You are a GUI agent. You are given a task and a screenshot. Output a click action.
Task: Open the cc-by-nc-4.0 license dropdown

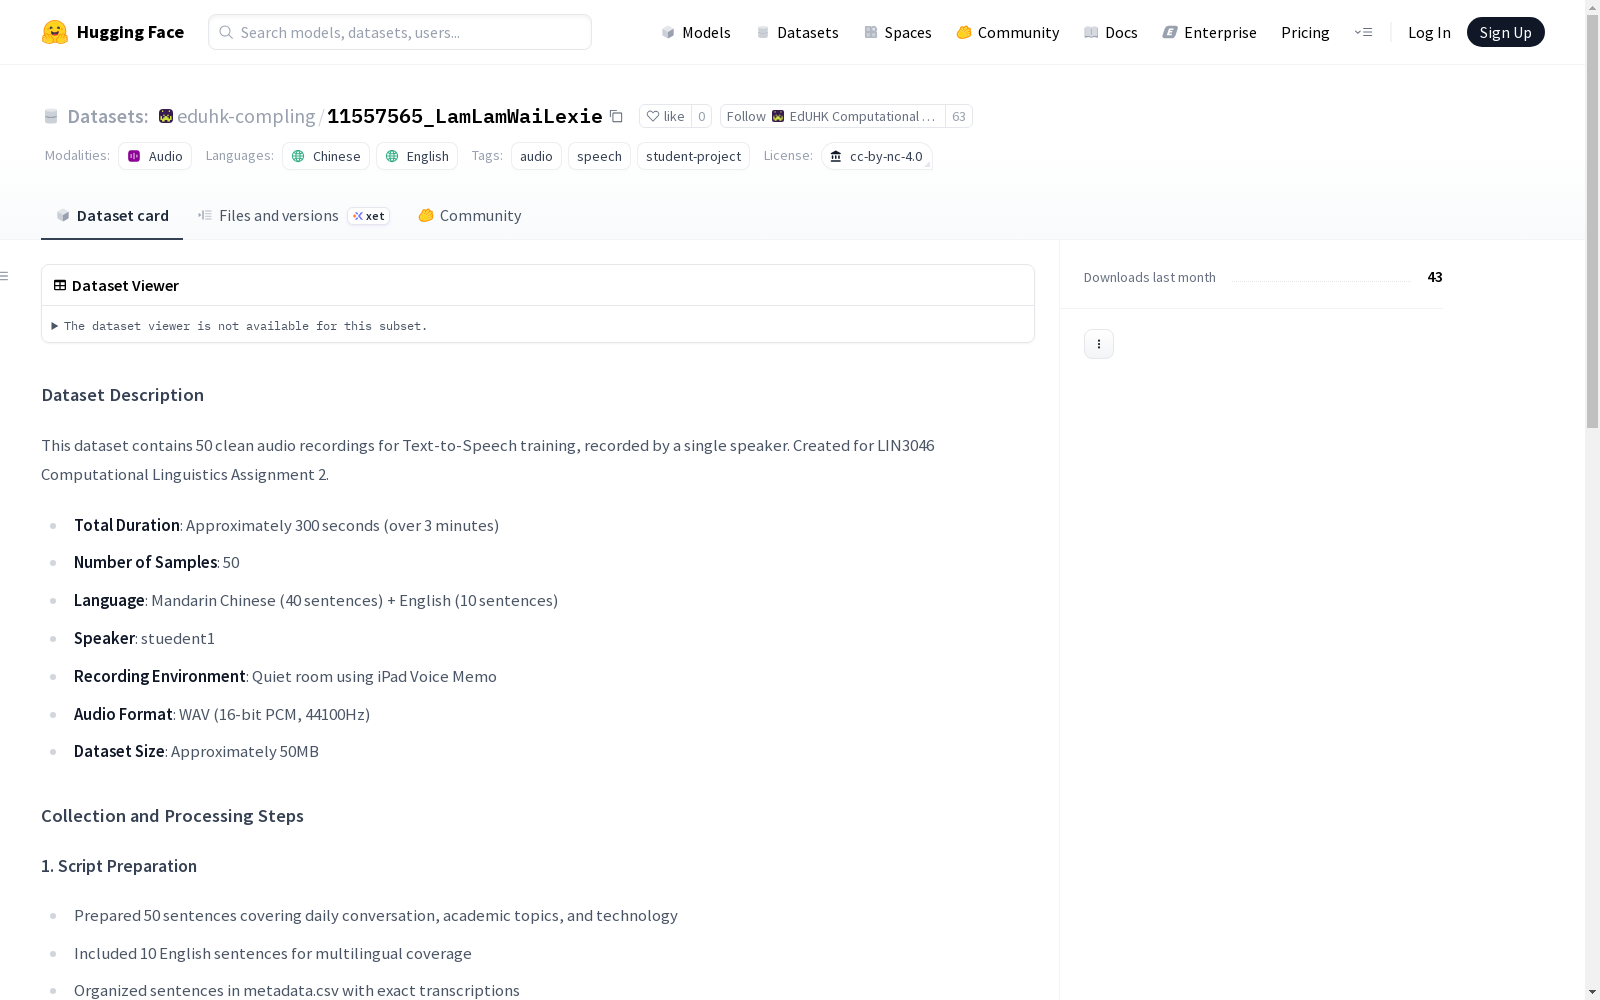tap(877, 156)
